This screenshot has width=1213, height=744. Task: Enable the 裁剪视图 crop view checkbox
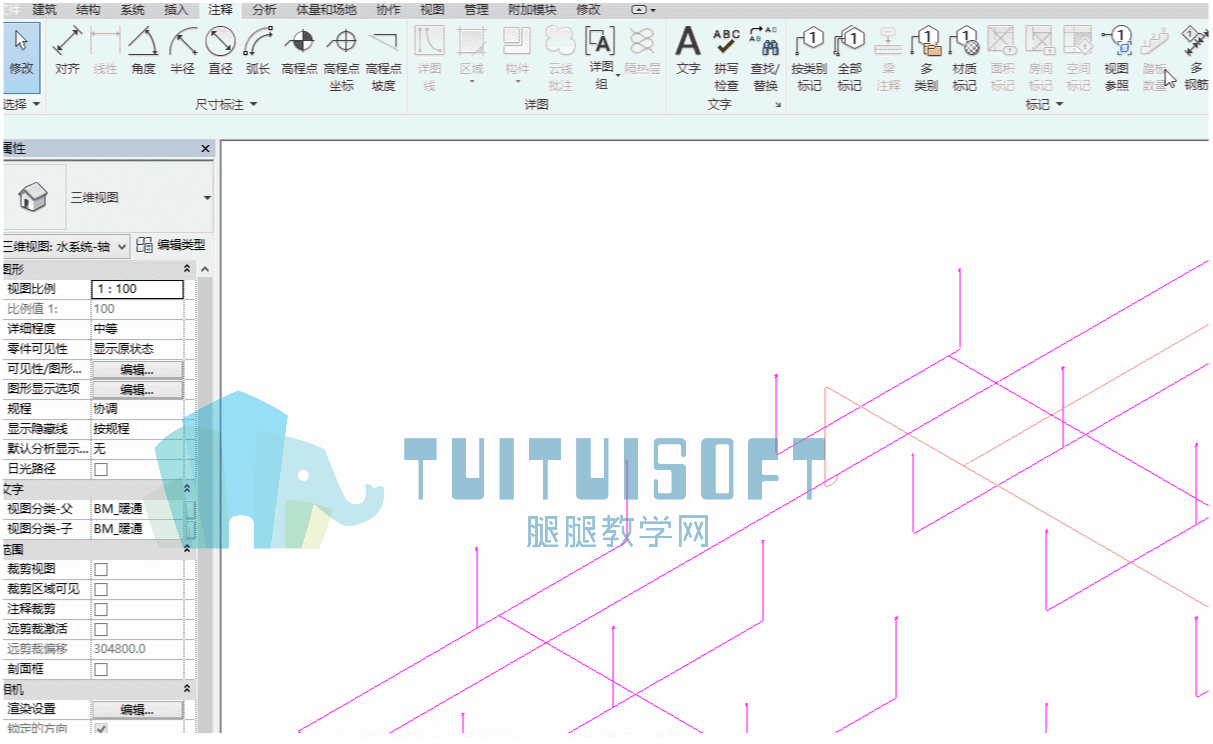coord(100,569)
